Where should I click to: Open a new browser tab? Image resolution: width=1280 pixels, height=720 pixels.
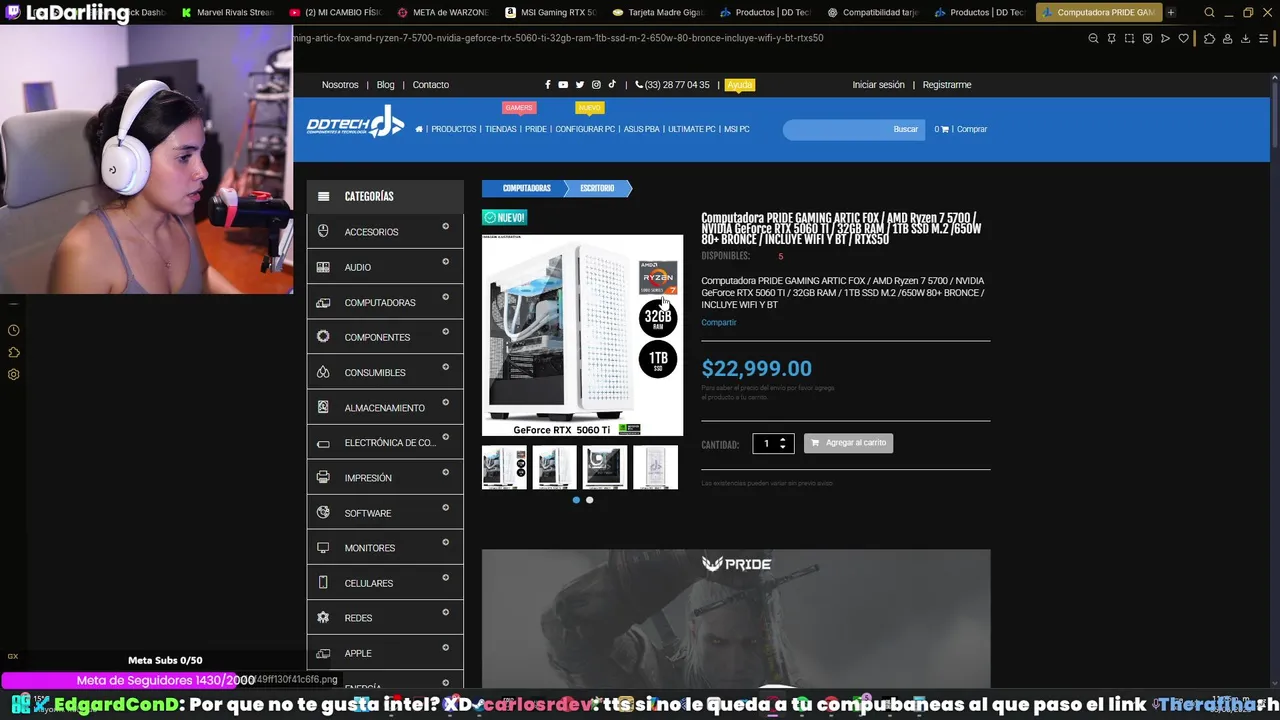(1171, 12)
